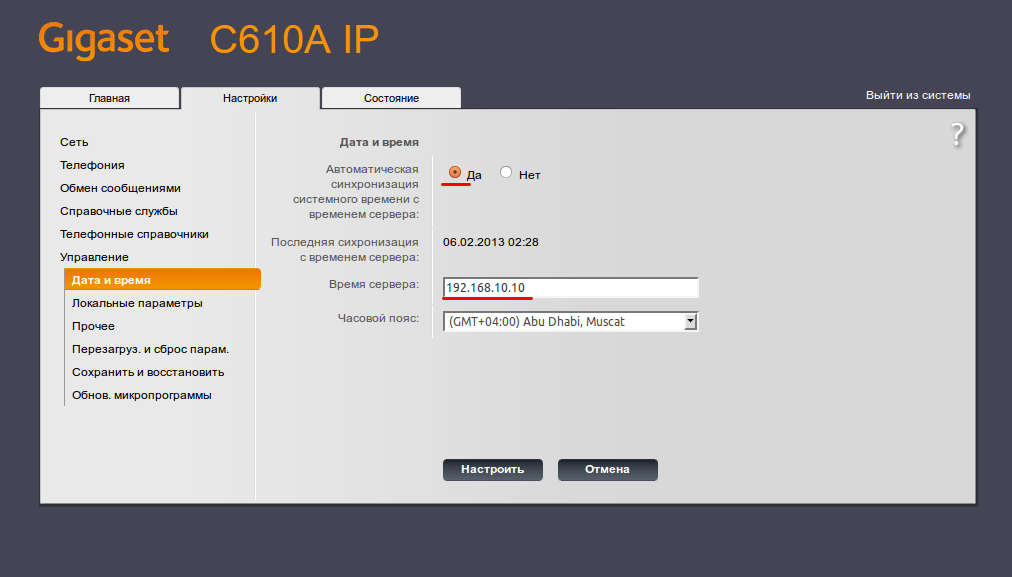
Task: Open Перезагруз. и сброс парам. page
Action: (150, 350)
